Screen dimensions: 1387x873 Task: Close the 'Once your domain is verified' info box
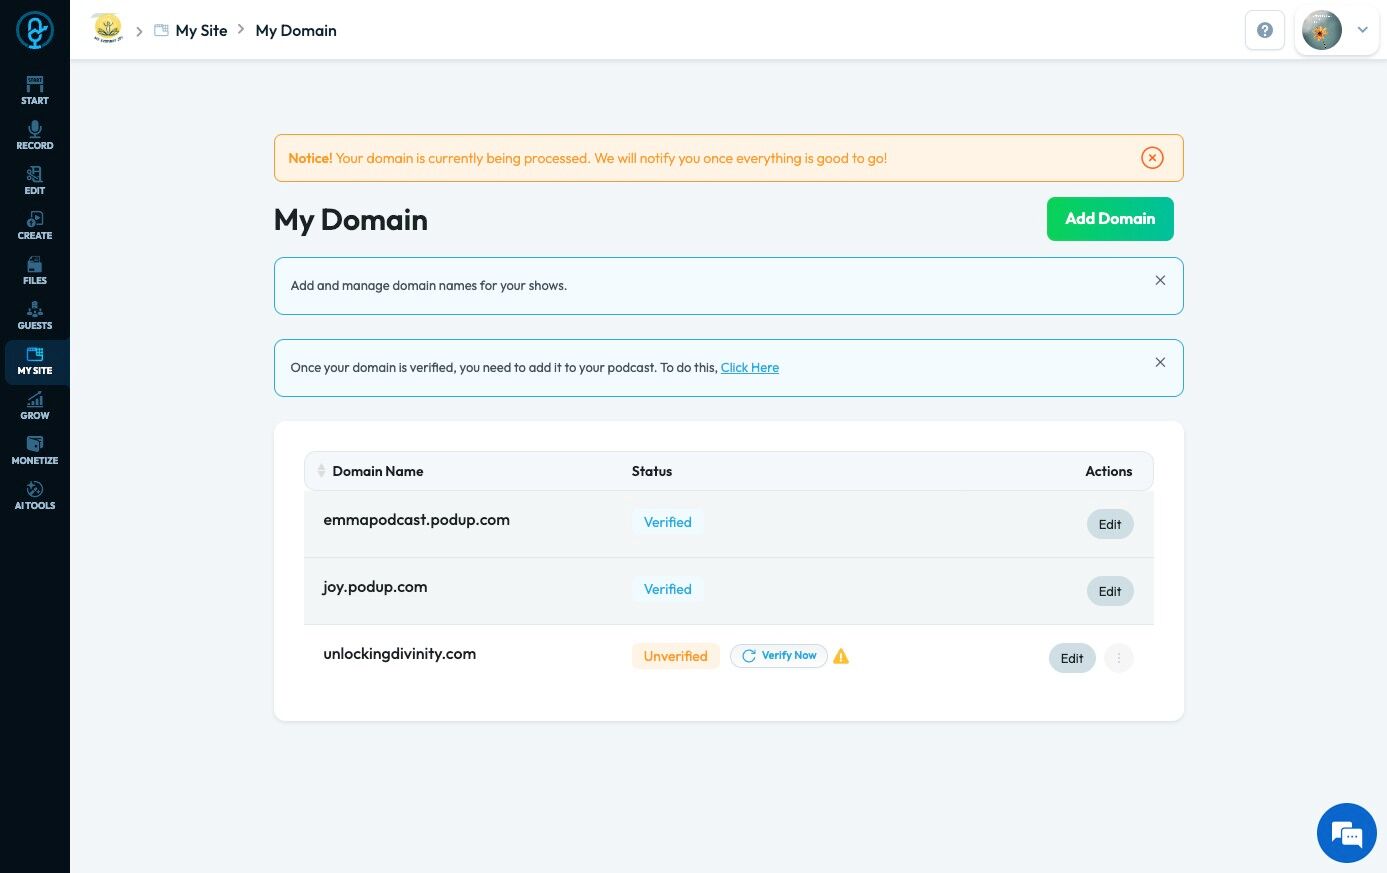tap(1160, 362)
